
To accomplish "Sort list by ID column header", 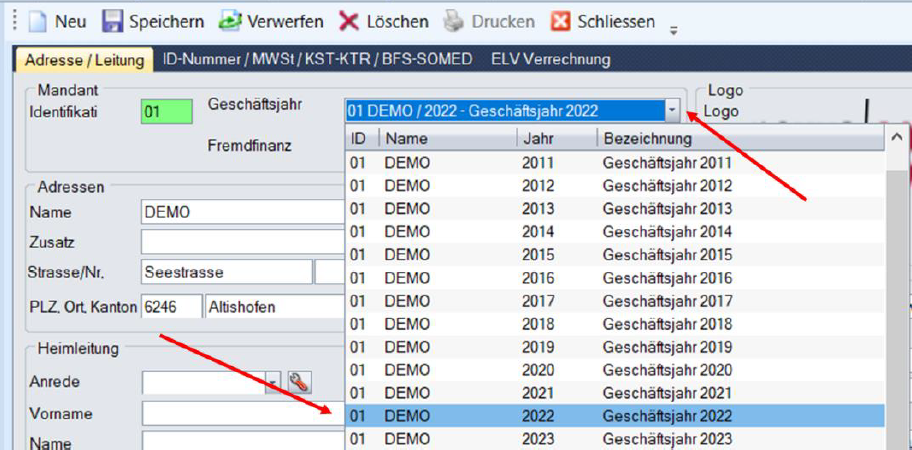I will tap(362, 139).
